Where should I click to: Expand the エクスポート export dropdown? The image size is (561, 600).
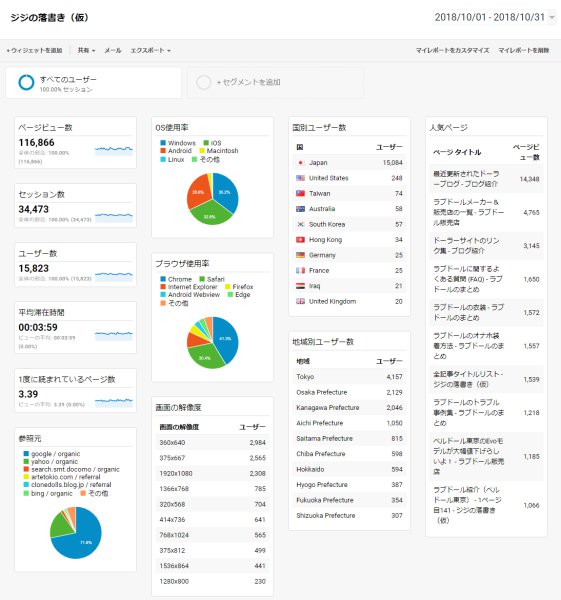[150, 50]
